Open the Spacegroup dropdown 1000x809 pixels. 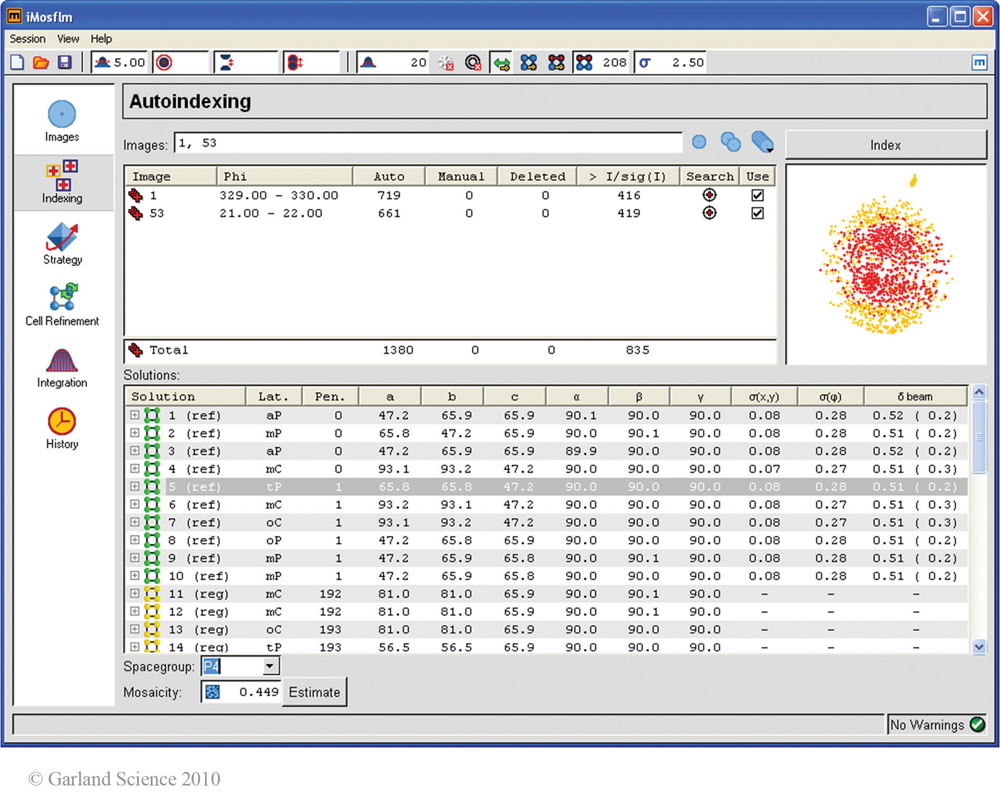270,667
